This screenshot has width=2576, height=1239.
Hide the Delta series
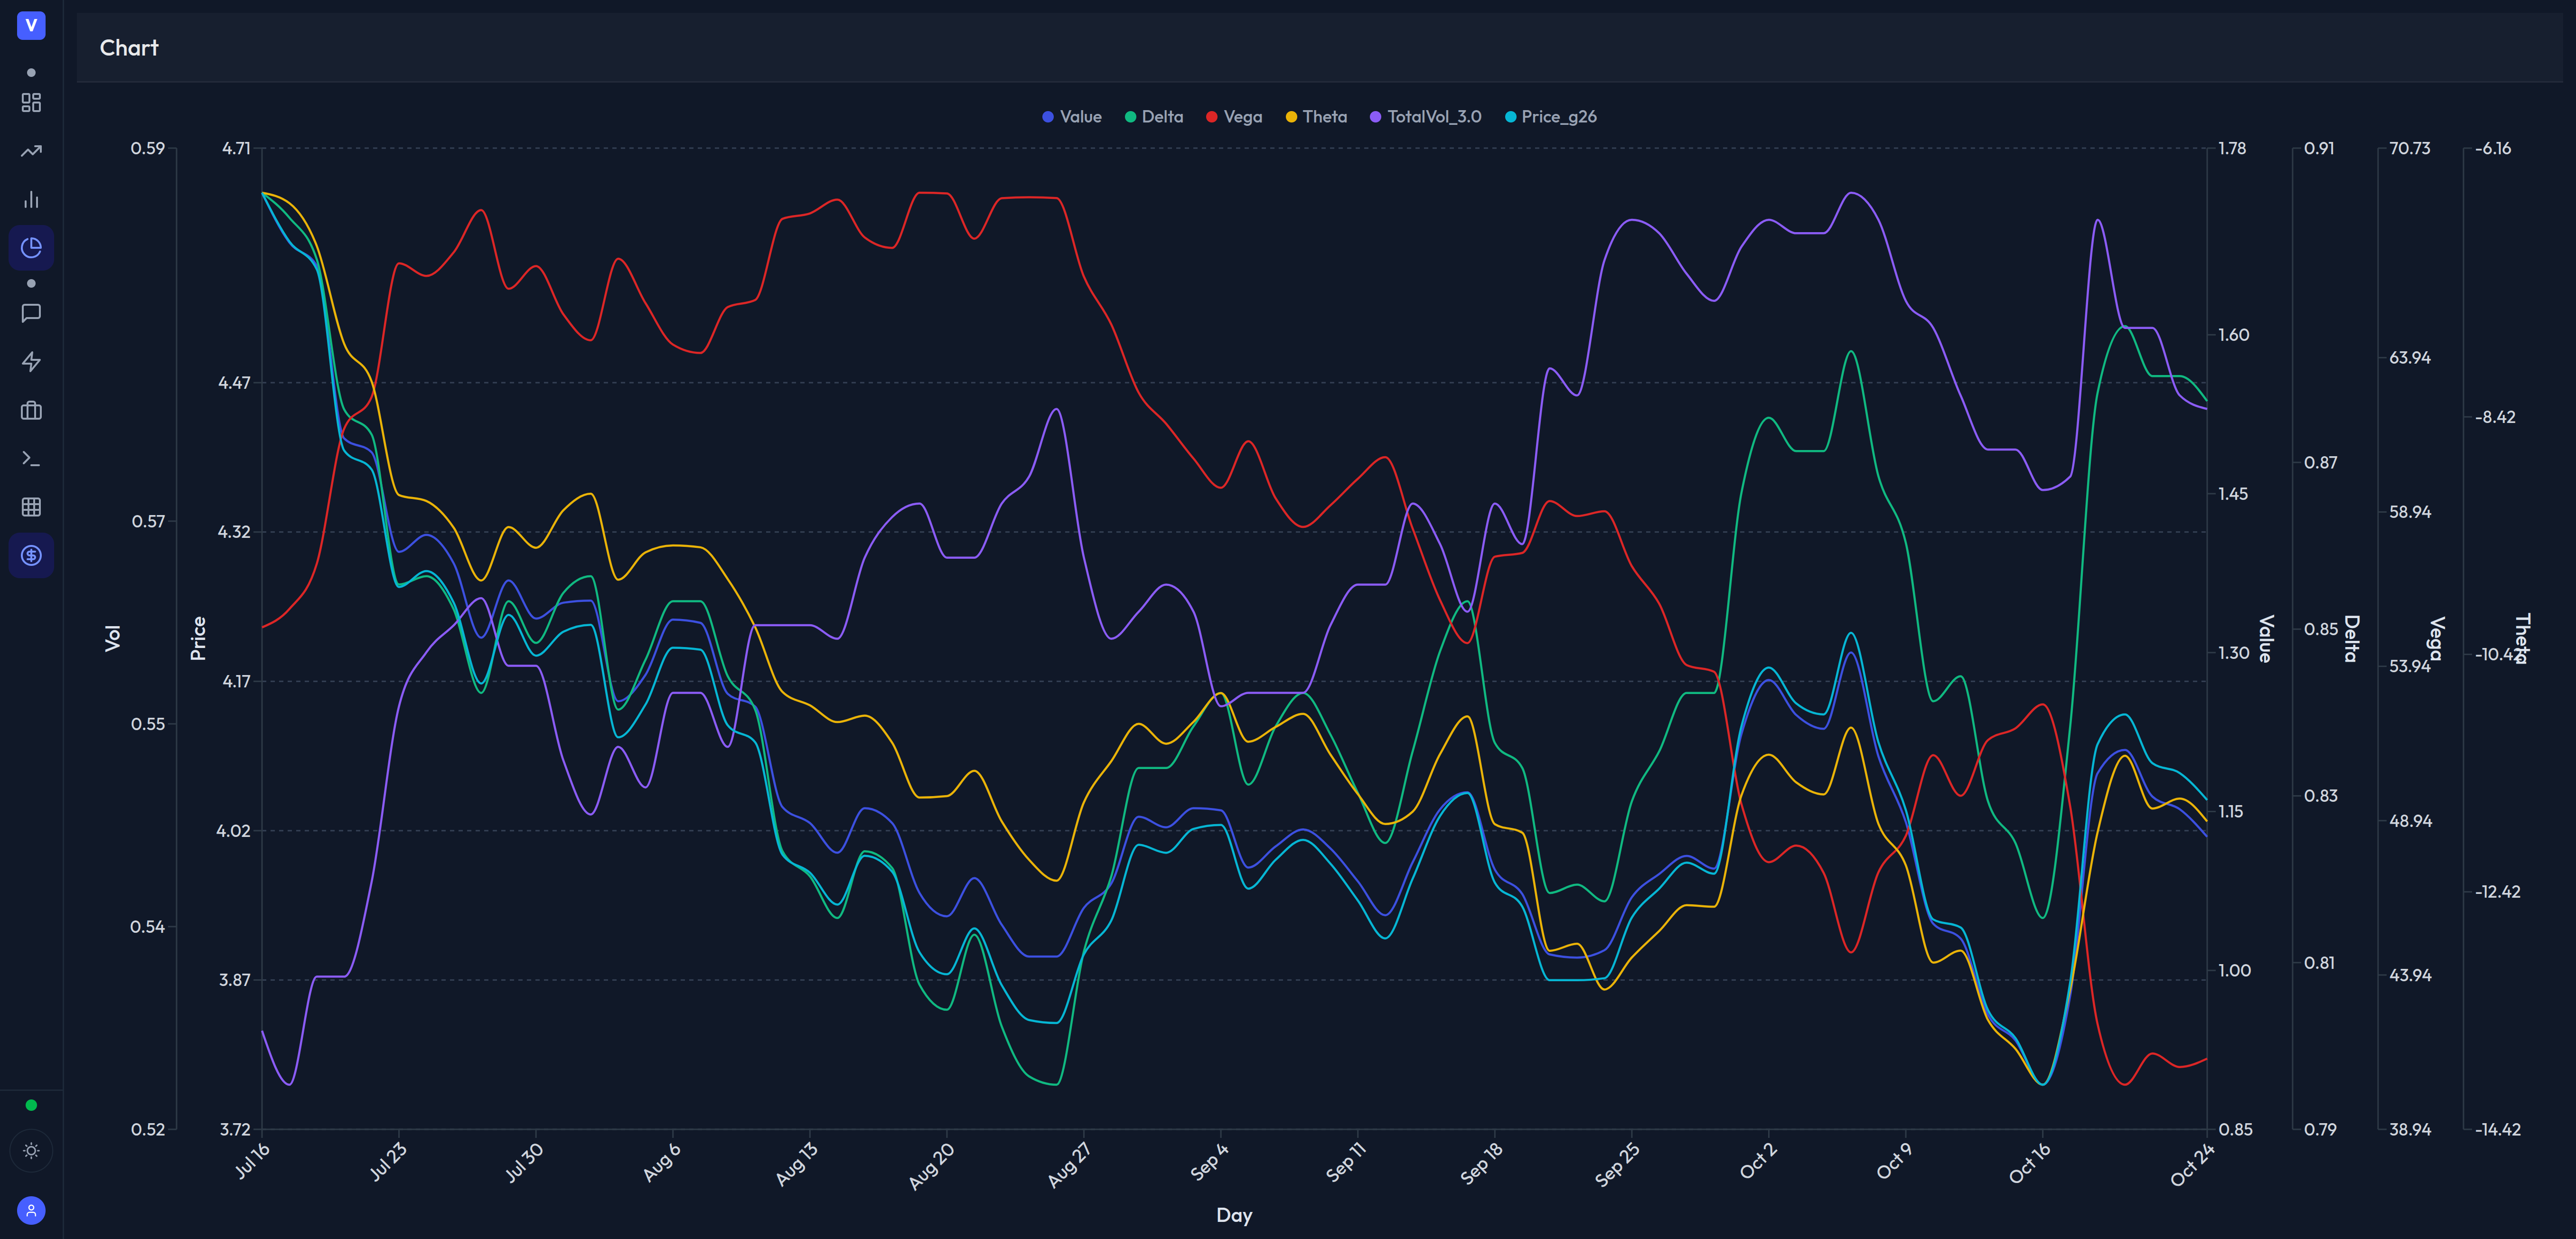click(x=1156, y=117)
